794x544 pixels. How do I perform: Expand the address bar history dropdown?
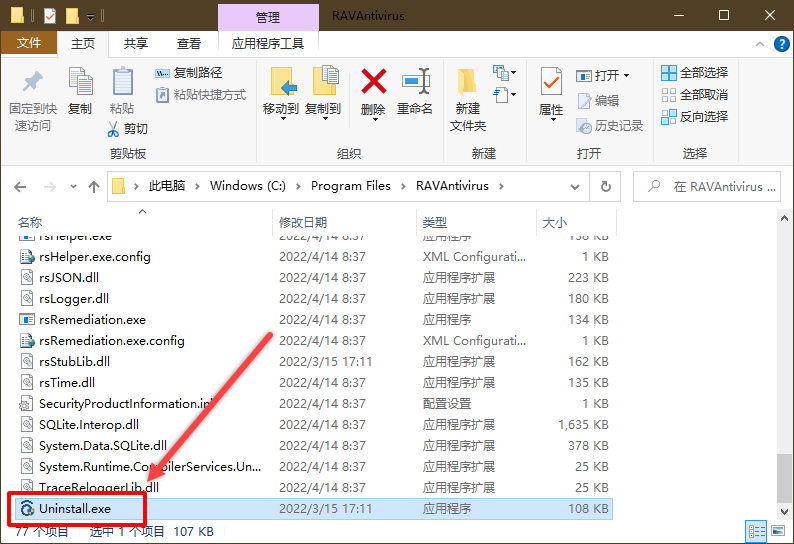[575, 187]
